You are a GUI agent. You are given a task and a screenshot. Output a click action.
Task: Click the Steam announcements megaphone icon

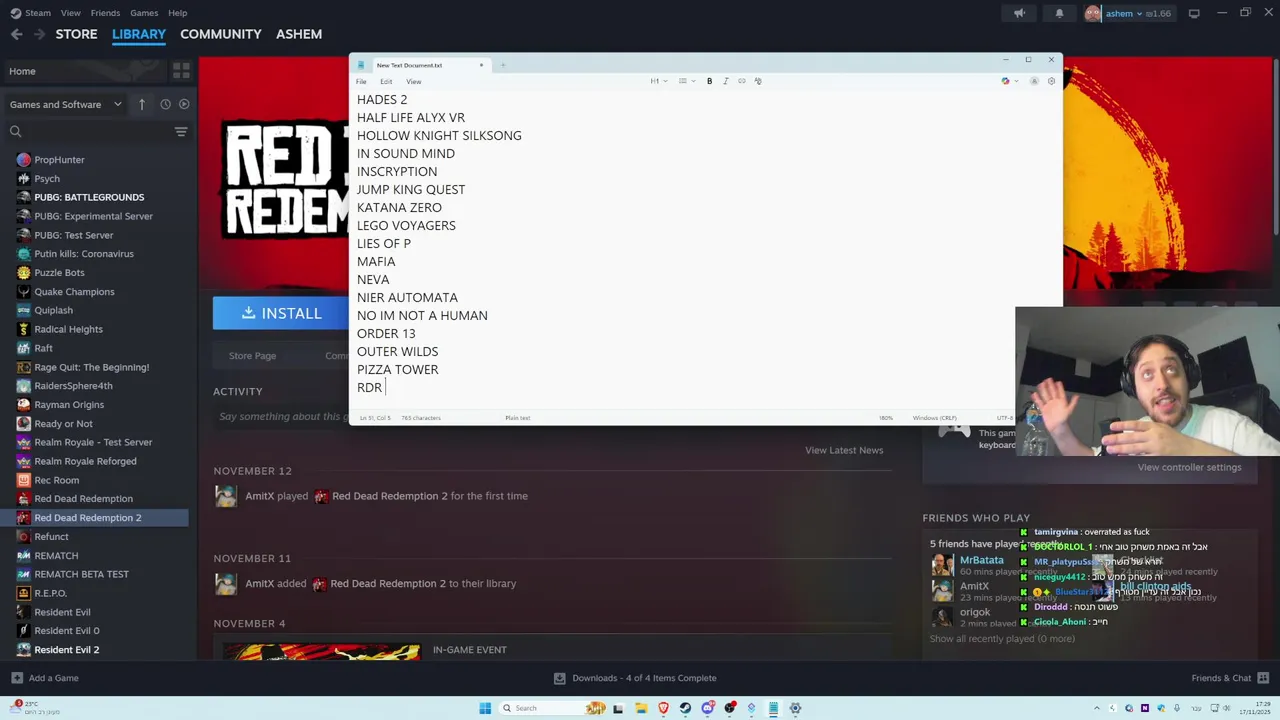tap(1019, 13)
